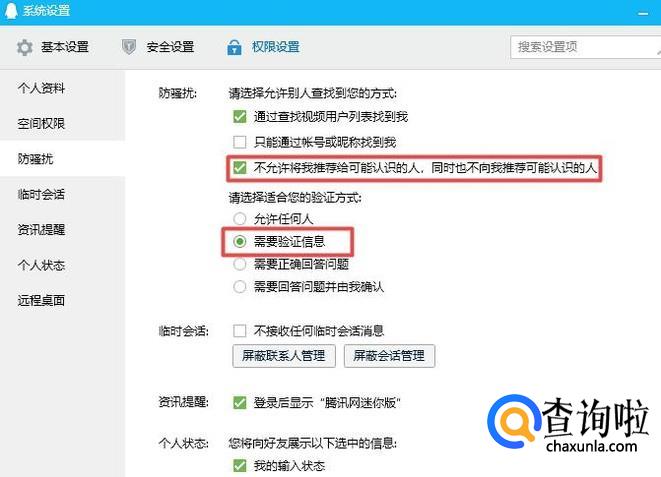The image size is (661, 477).
Task: Click the shield icon for 安全设置
Action: click(x=129, y=47)
